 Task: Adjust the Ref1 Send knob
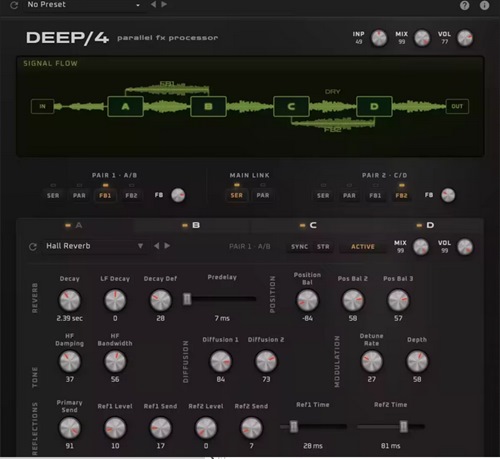pos(161,428)
